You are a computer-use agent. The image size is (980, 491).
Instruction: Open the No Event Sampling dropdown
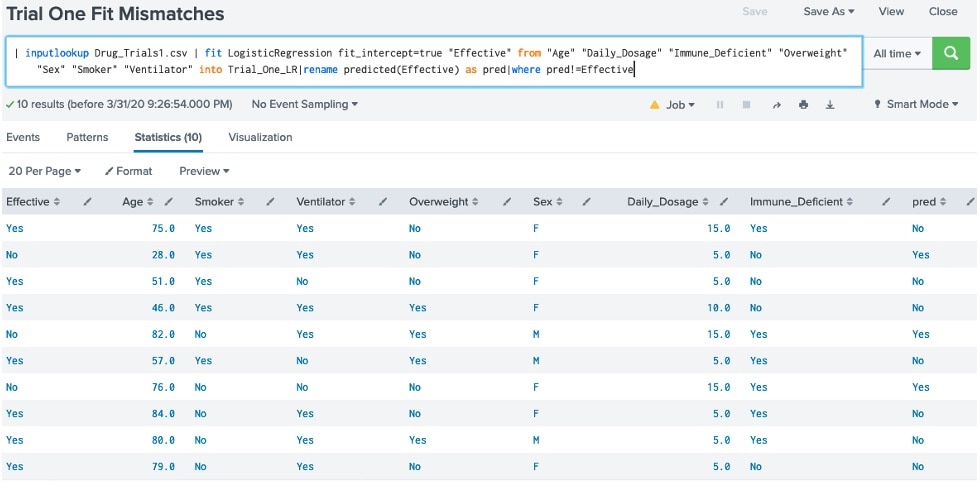(x=304, y=104)
